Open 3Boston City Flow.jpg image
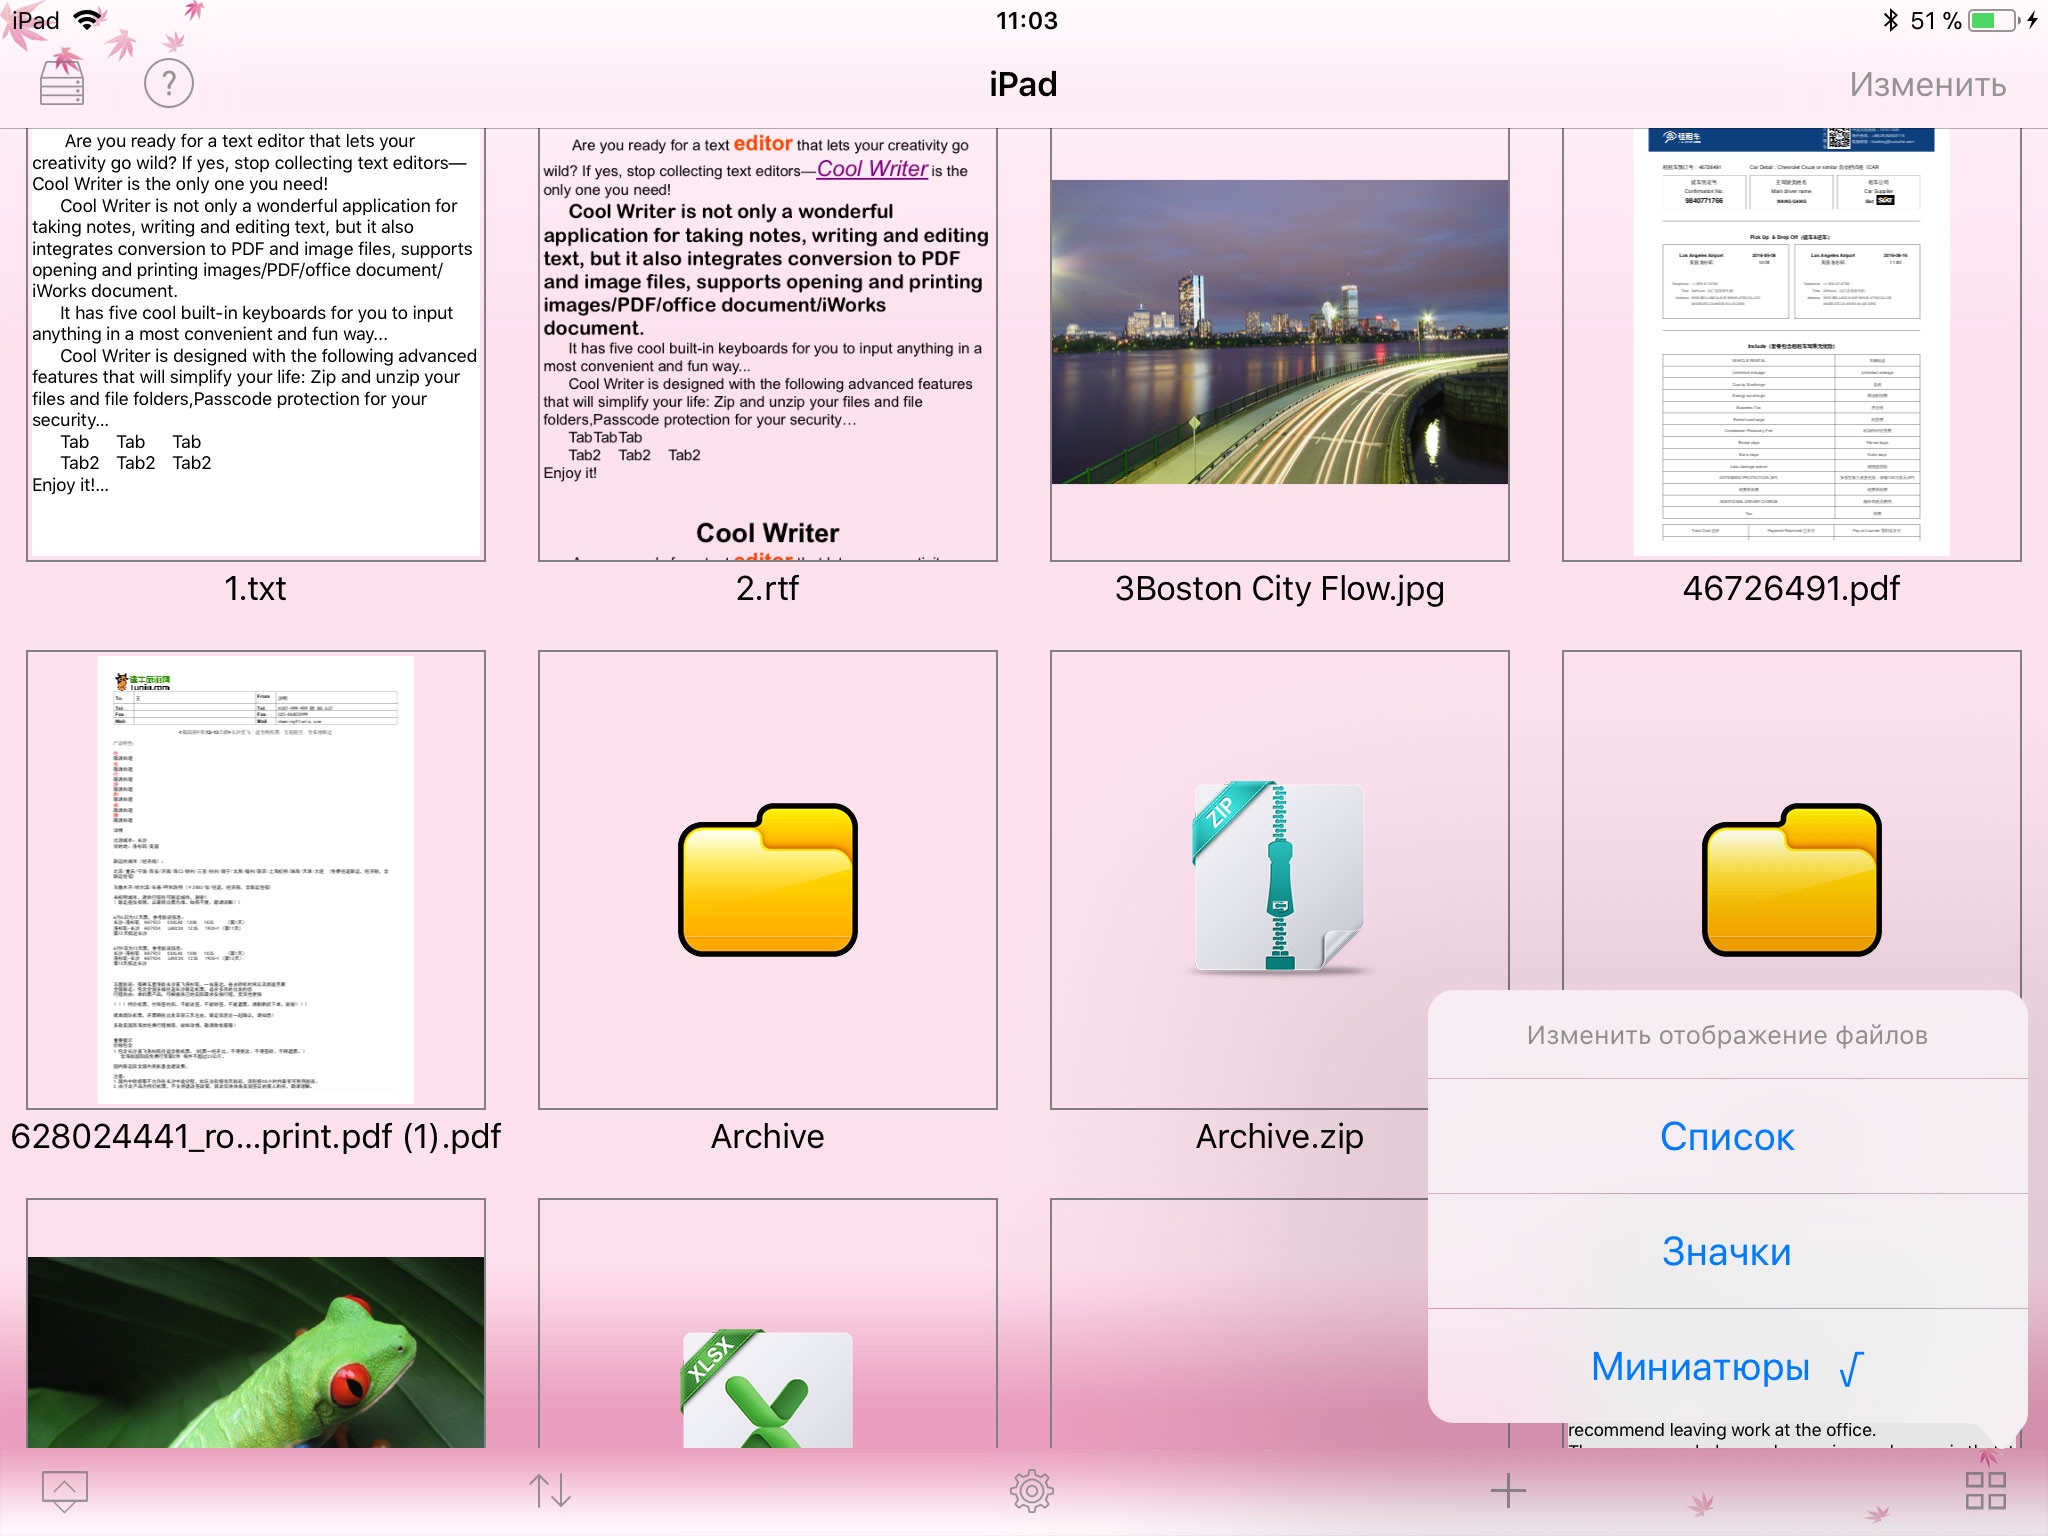 1279,333
